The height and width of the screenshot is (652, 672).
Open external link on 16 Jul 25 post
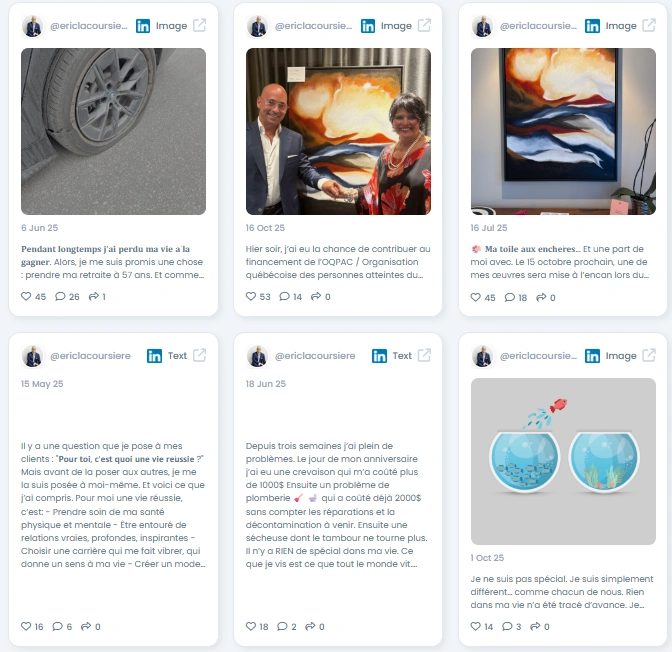(649, 25)
